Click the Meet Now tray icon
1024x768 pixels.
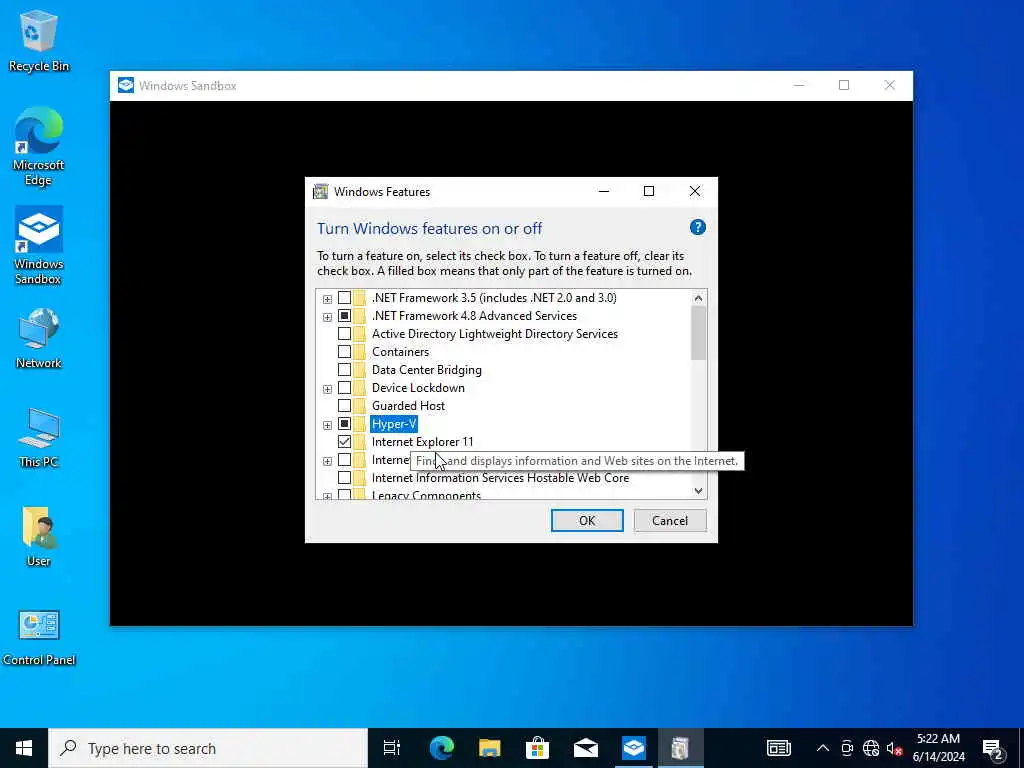(847, 748)
